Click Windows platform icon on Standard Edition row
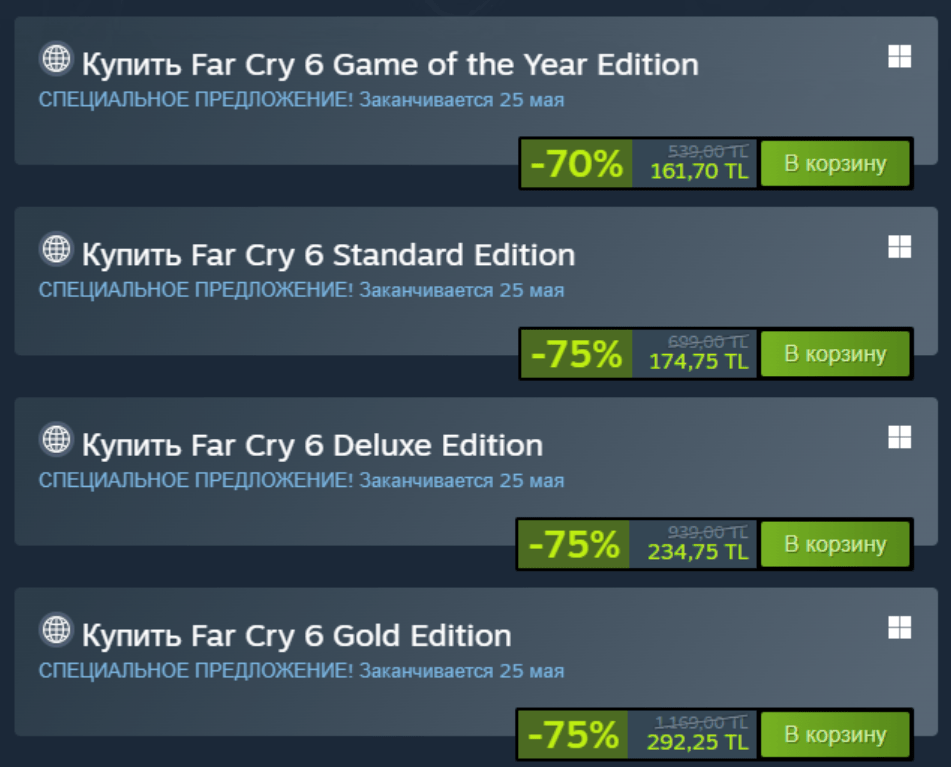 coord(899,247)
